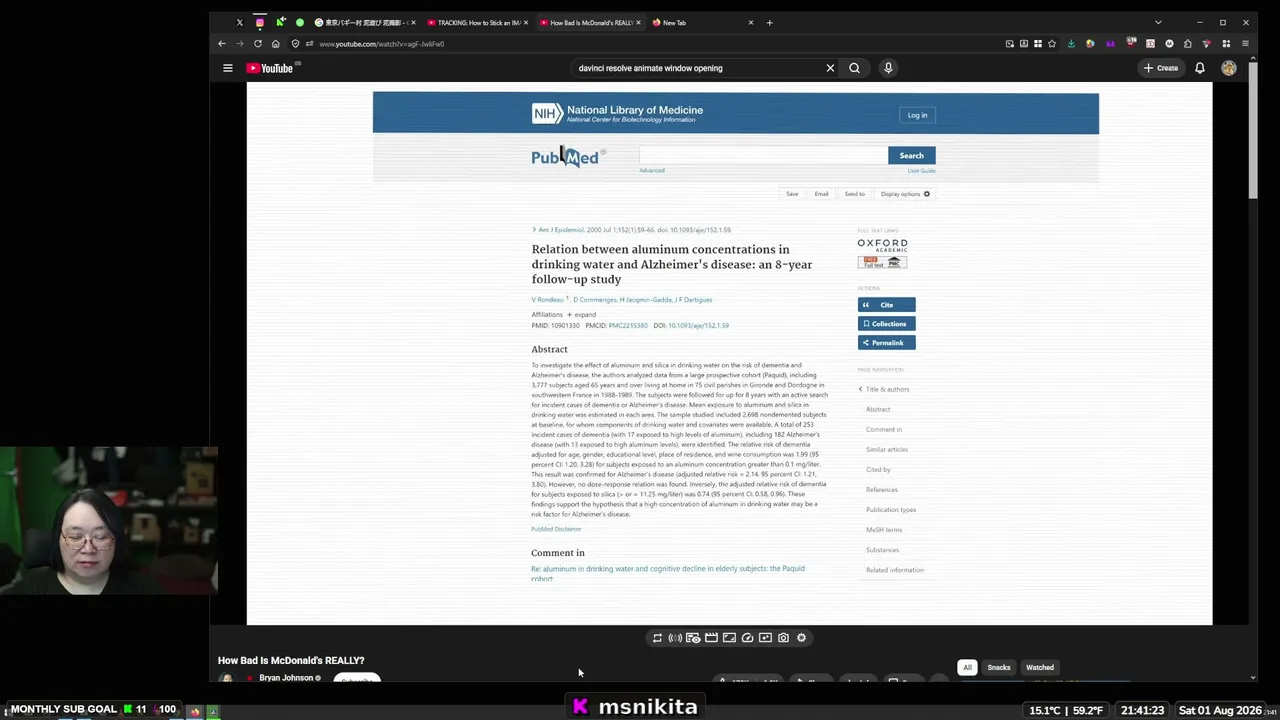1280x720 pixels.
Task: Click the PubMed Search button
Action: pos(911,155)
